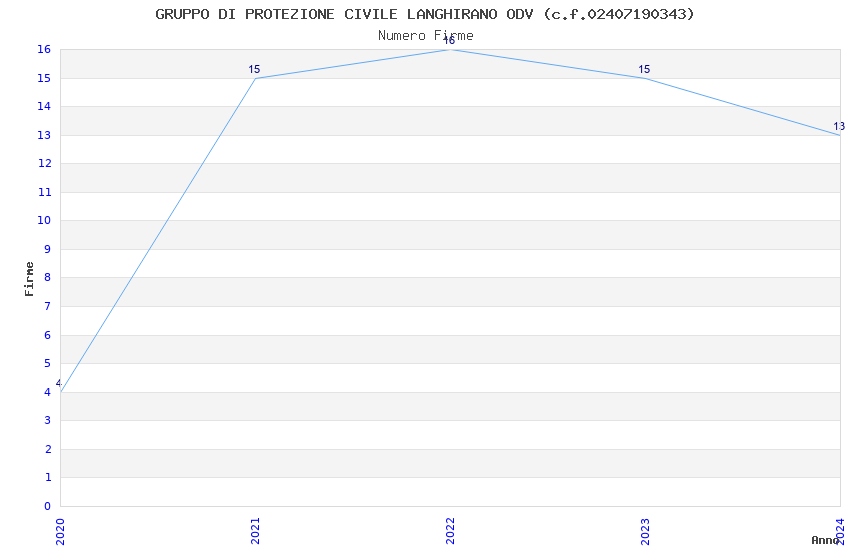Click the y-axis tick label 16

tap(44, 49)
